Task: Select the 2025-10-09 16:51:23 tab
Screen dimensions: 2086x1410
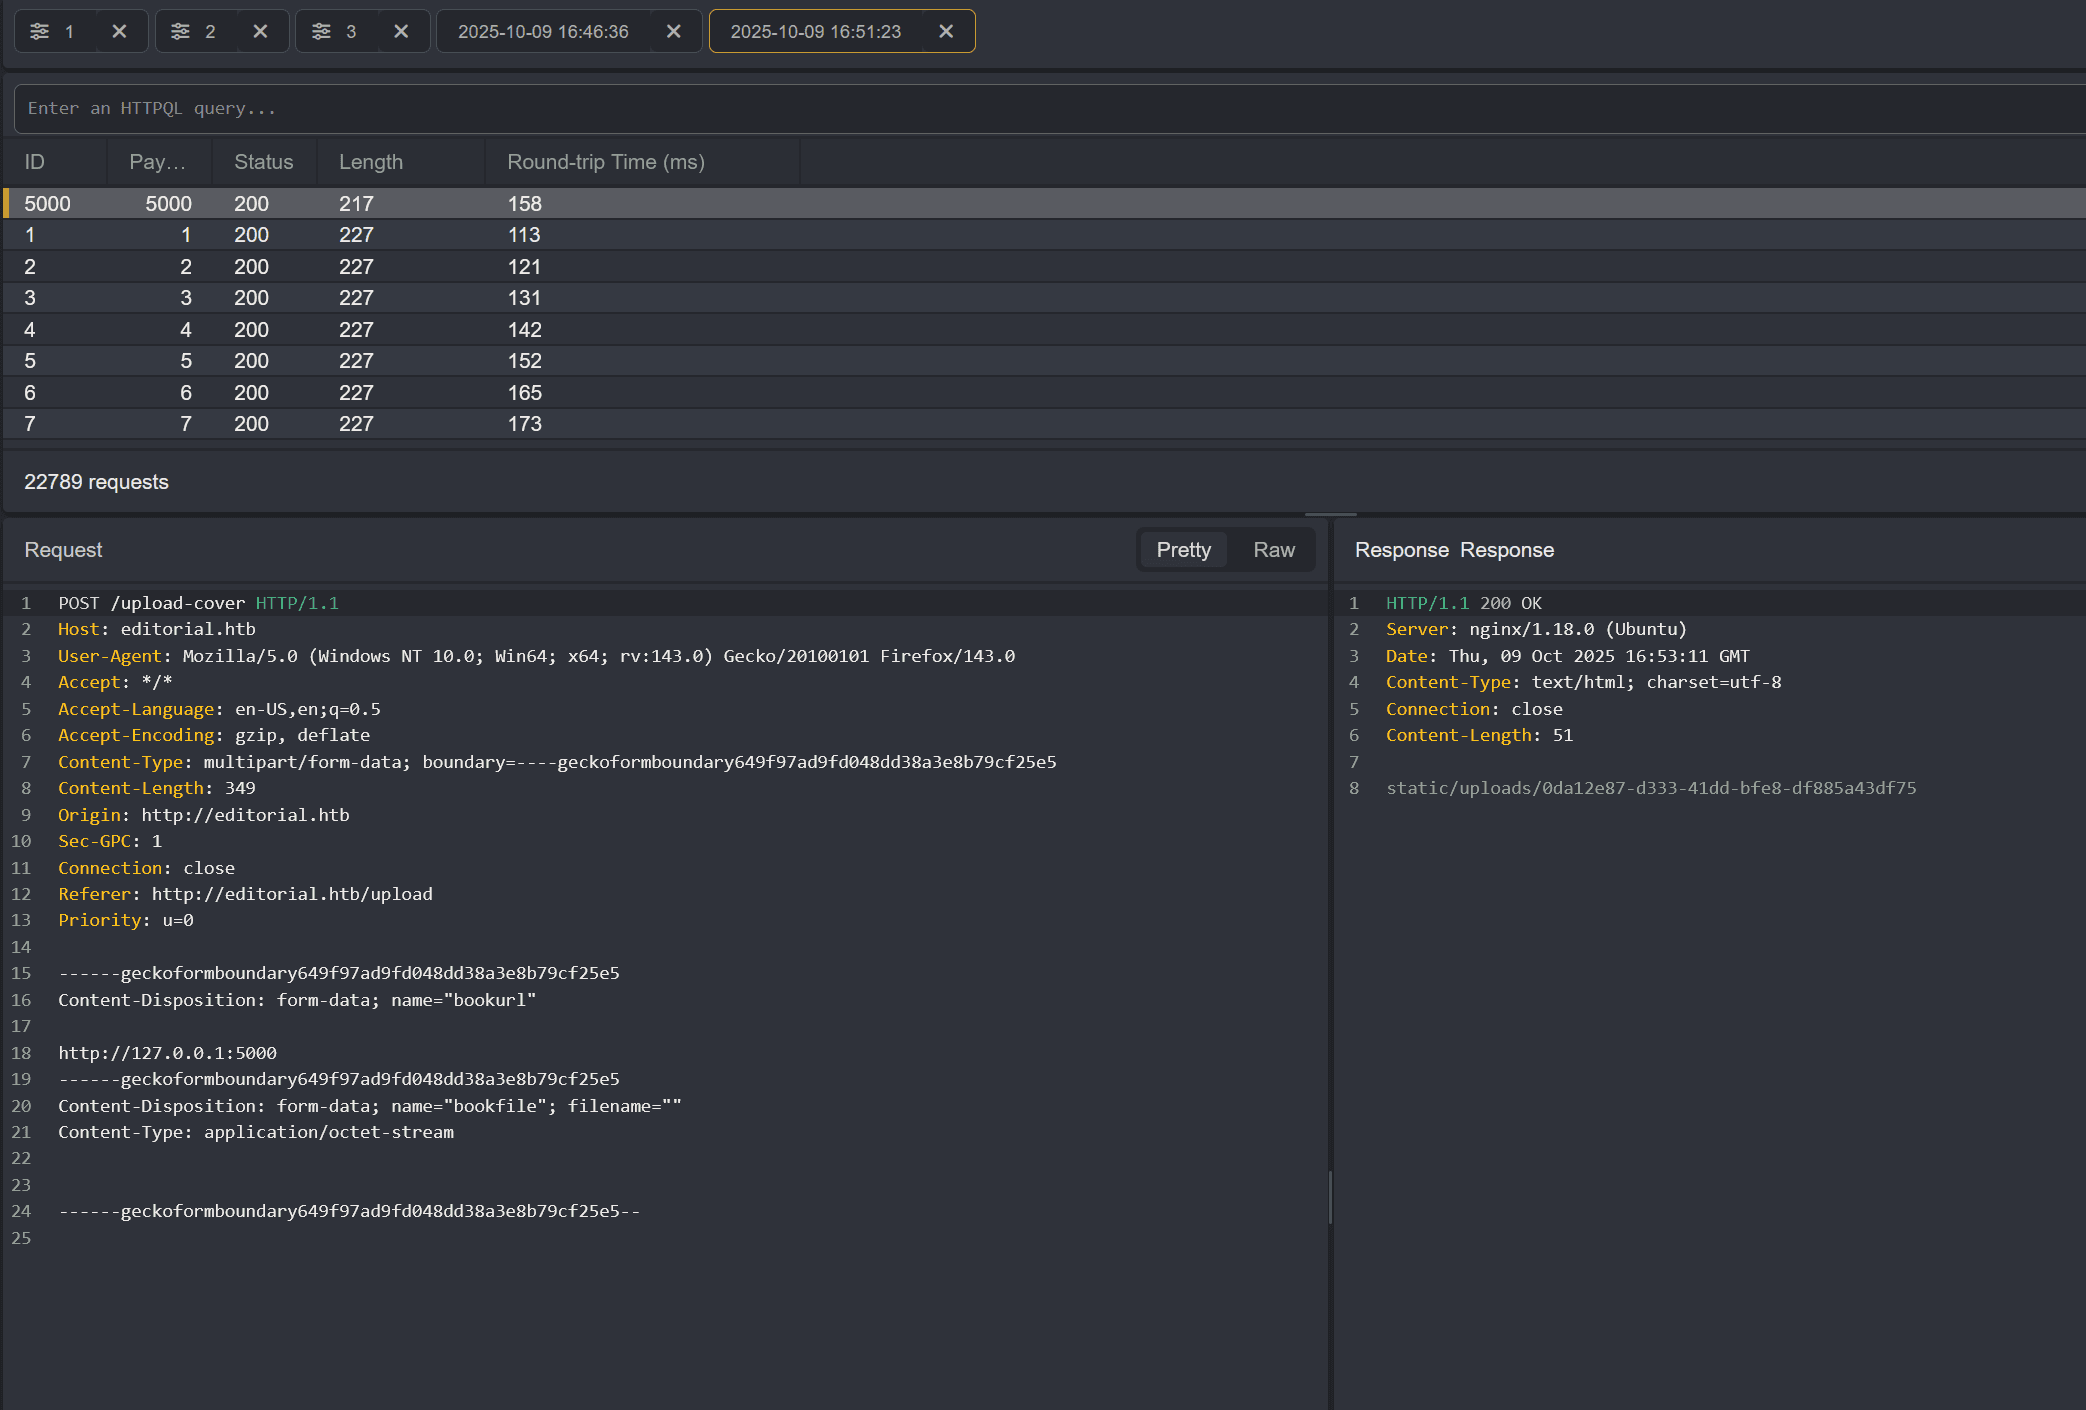Action: click(x=815, y=31)
